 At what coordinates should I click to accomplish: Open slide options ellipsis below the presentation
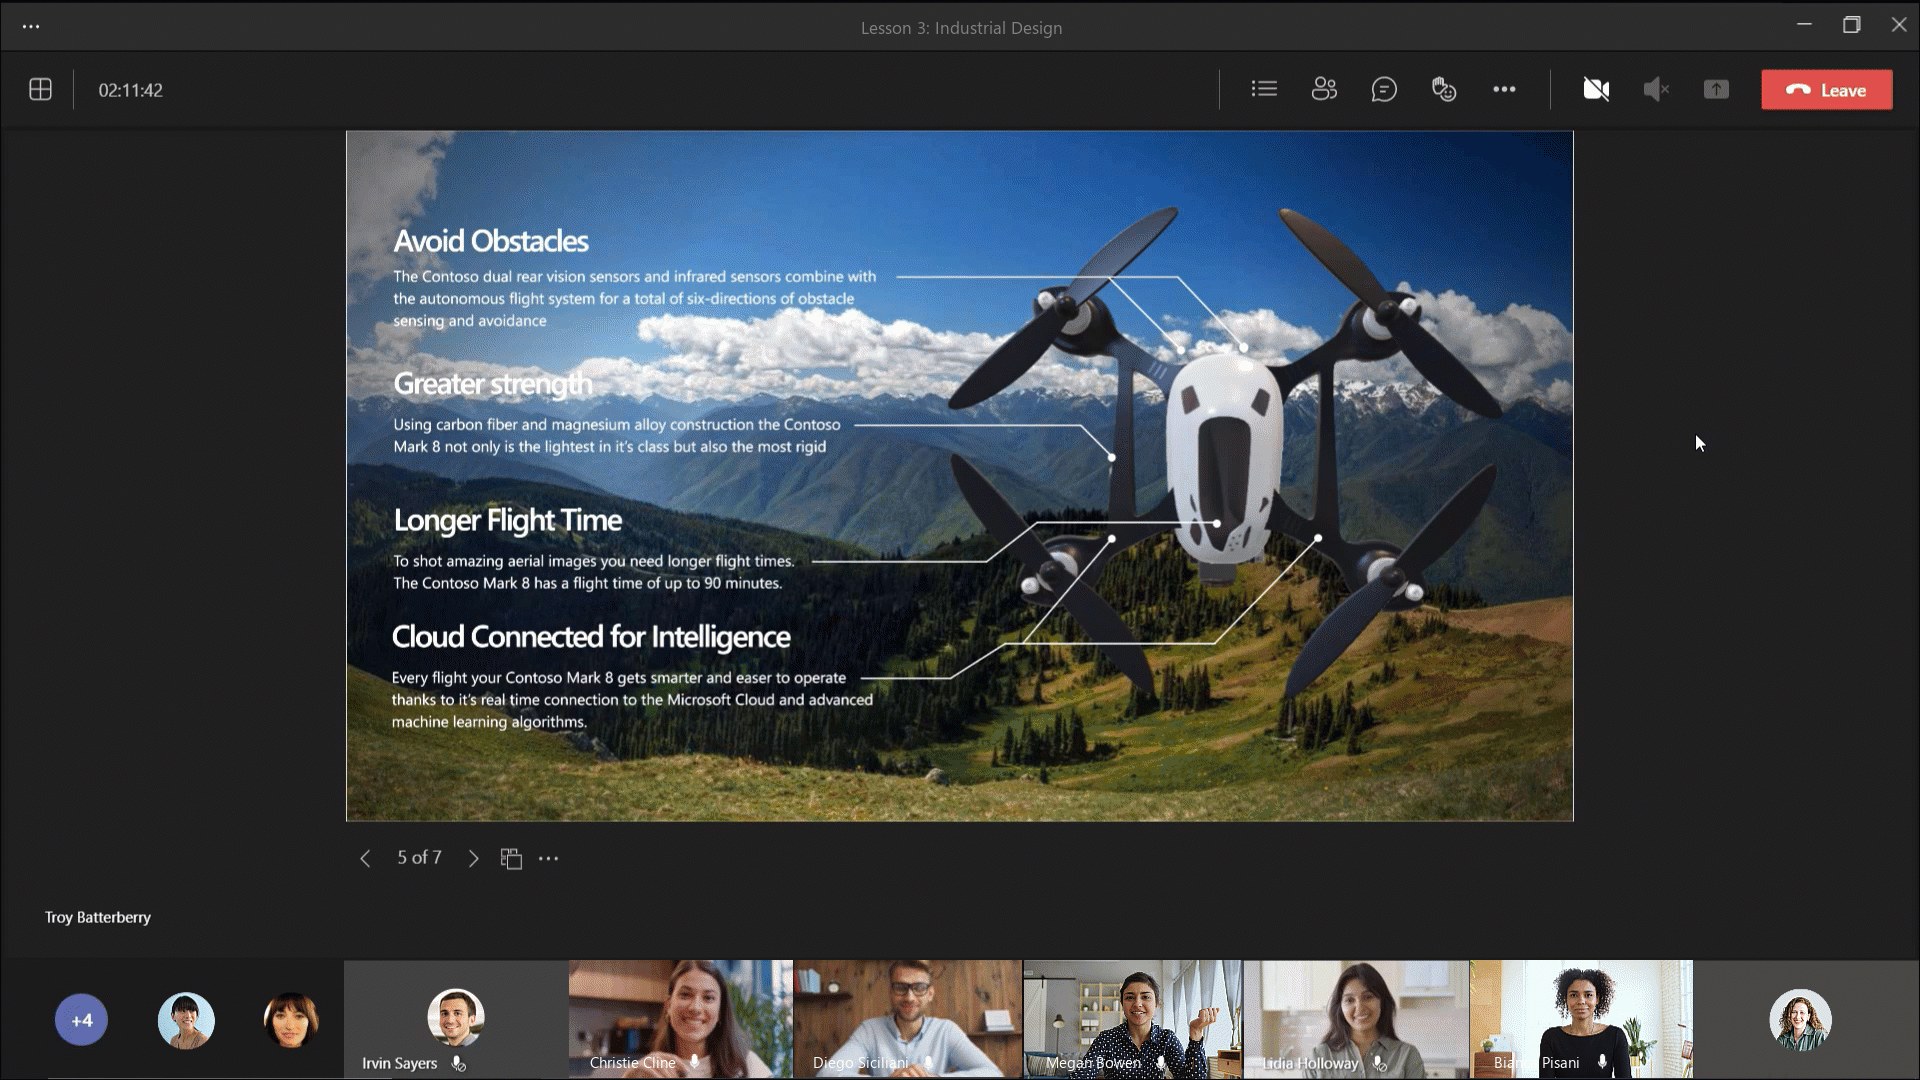pos(549,858)
